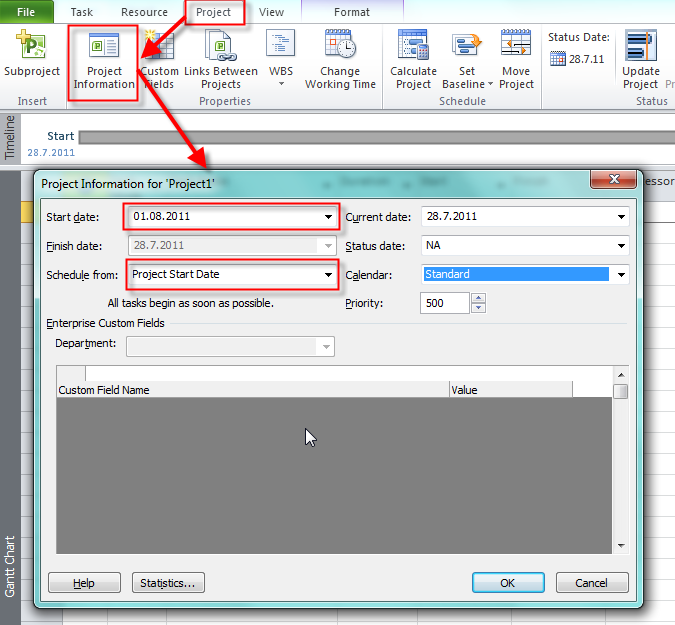Expand the Calendar dropdown showing Standard
The height and width of the screenshot is (625, 675).
621,275
